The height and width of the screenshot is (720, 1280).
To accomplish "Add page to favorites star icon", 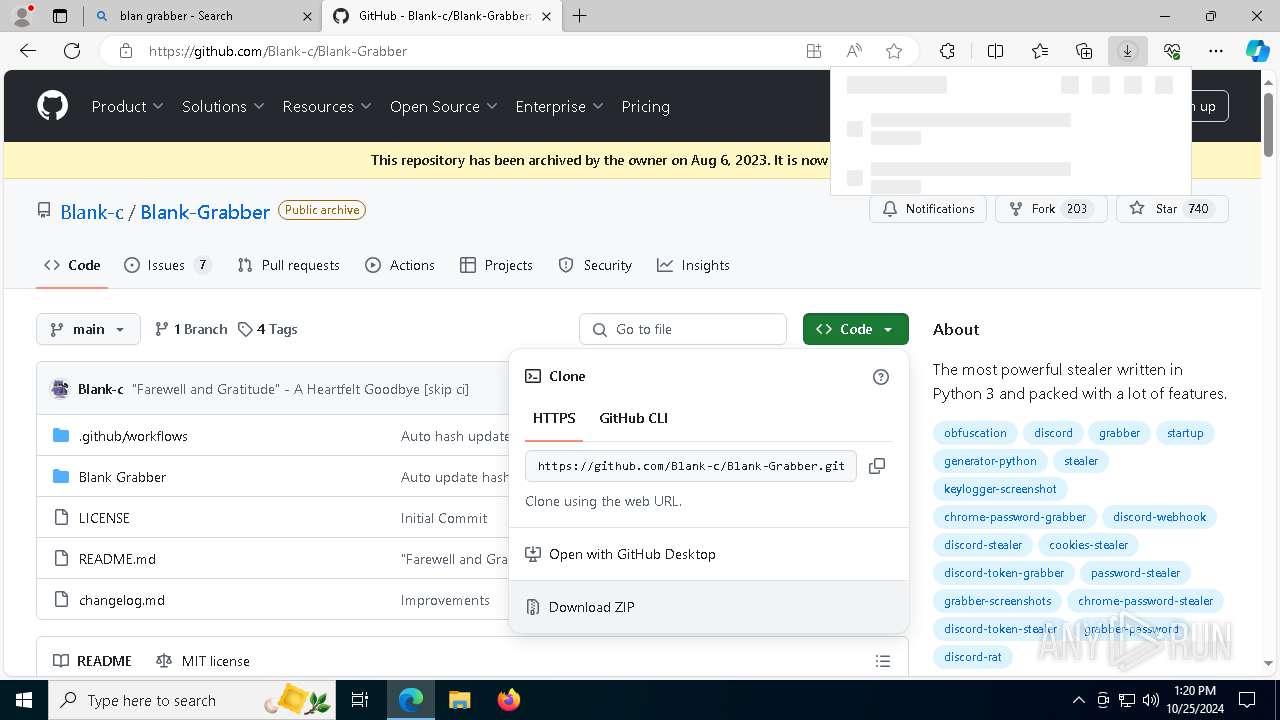I will pyautogui.click(x=894, y=51).
